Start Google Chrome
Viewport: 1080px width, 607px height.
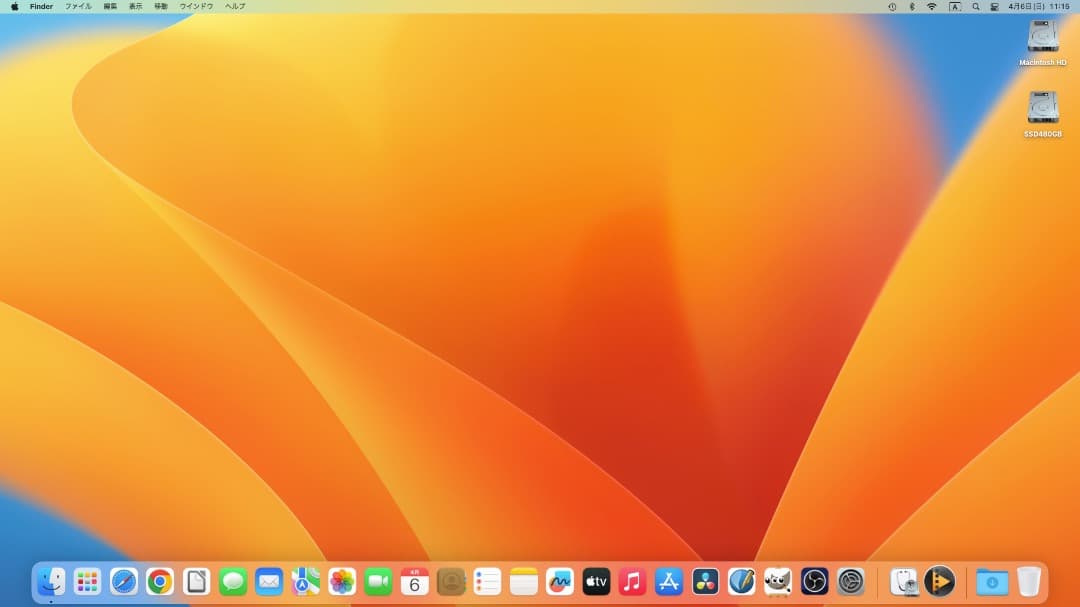tap(160, 581)
